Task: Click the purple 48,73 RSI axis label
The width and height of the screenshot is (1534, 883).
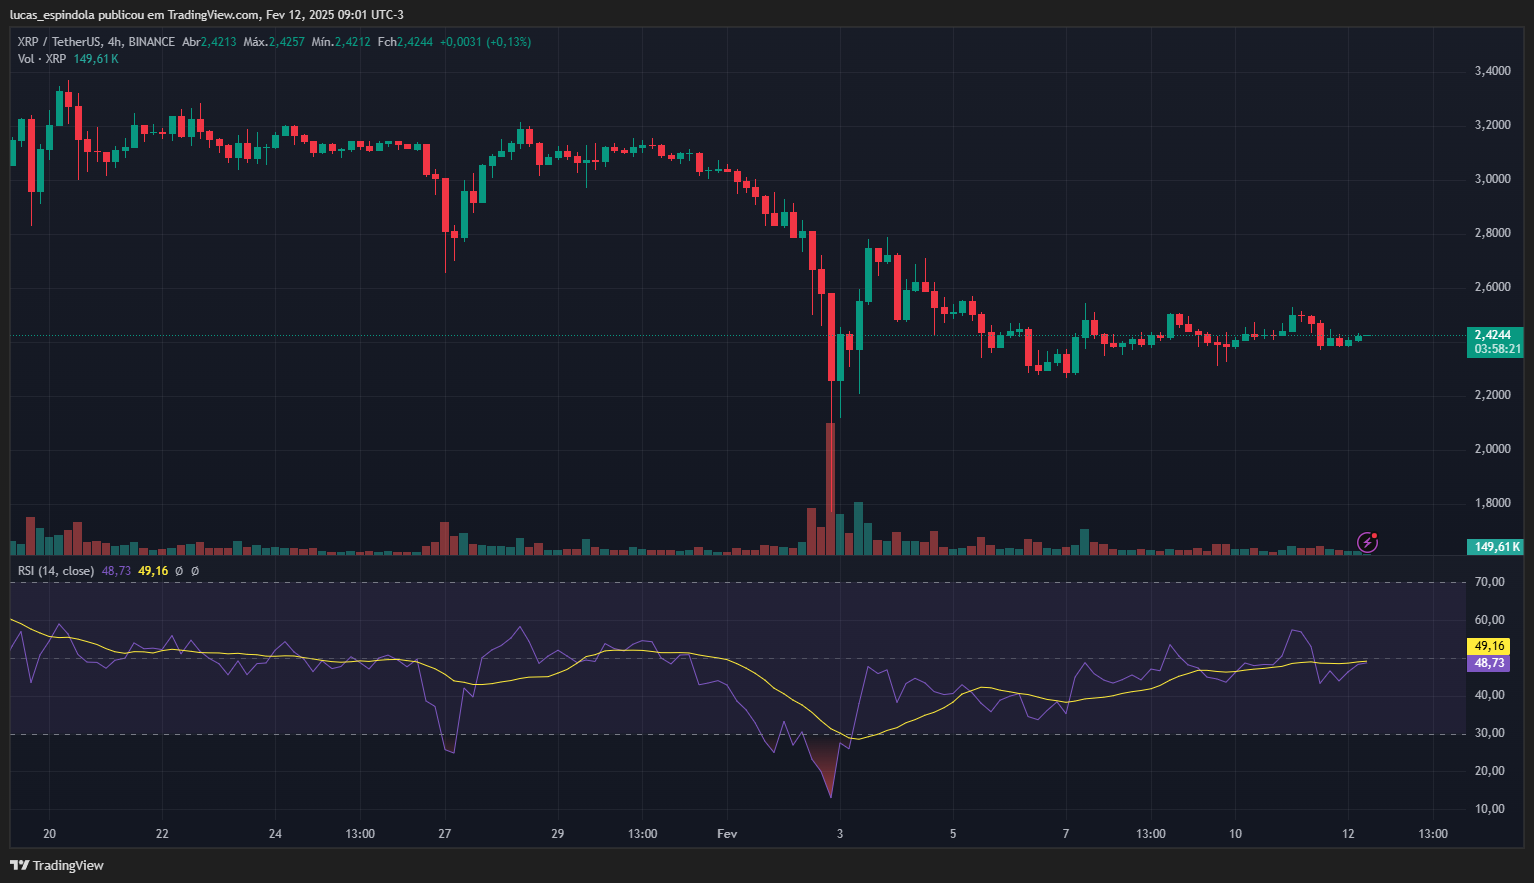Action: [x=1489, y=663]
